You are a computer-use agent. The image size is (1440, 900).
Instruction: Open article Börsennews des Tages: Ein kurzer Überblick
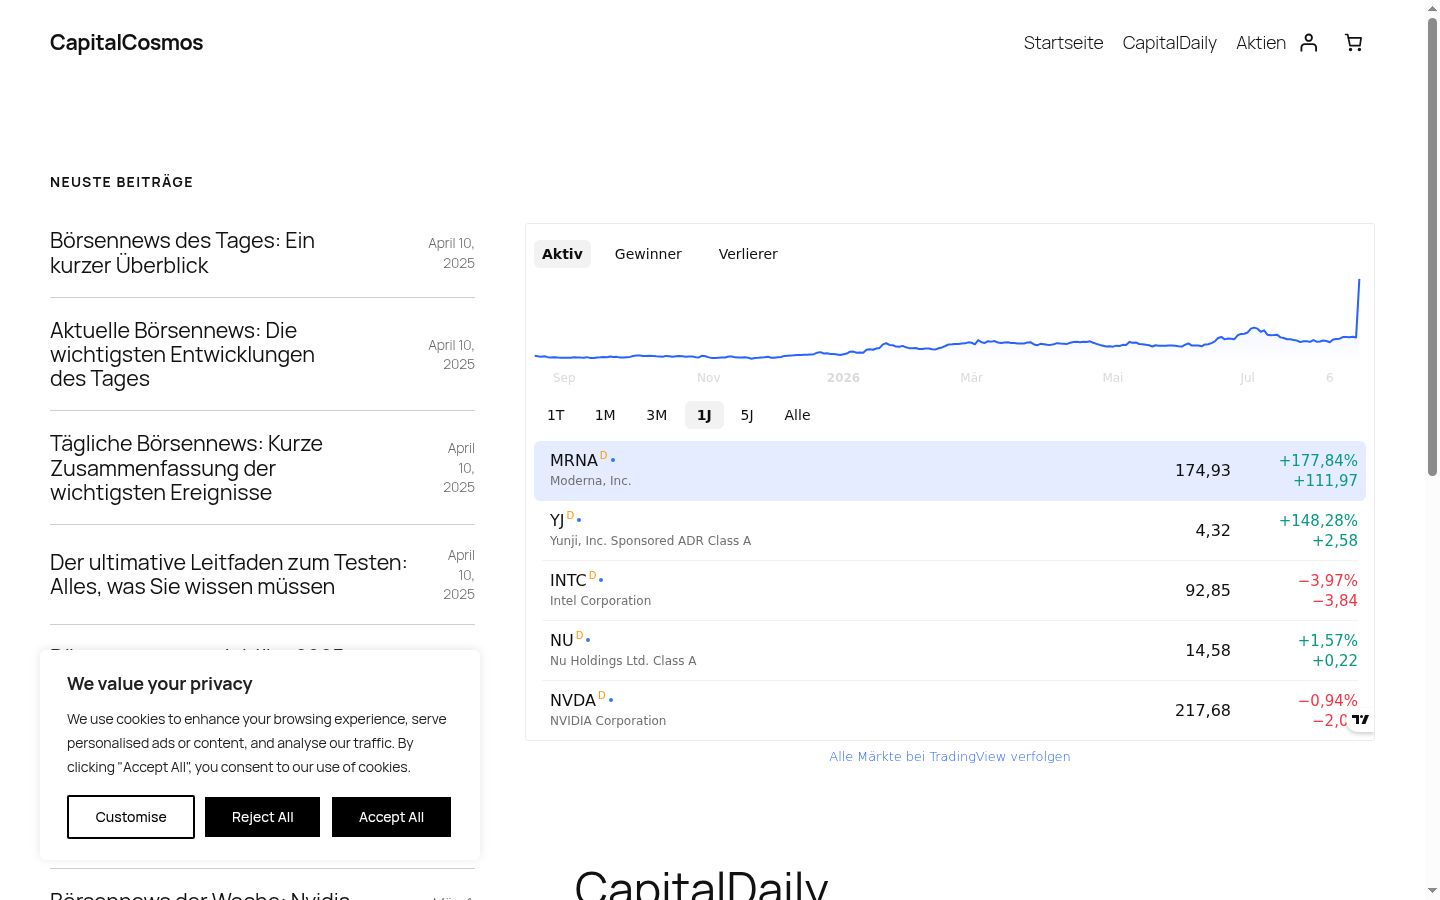182,253
